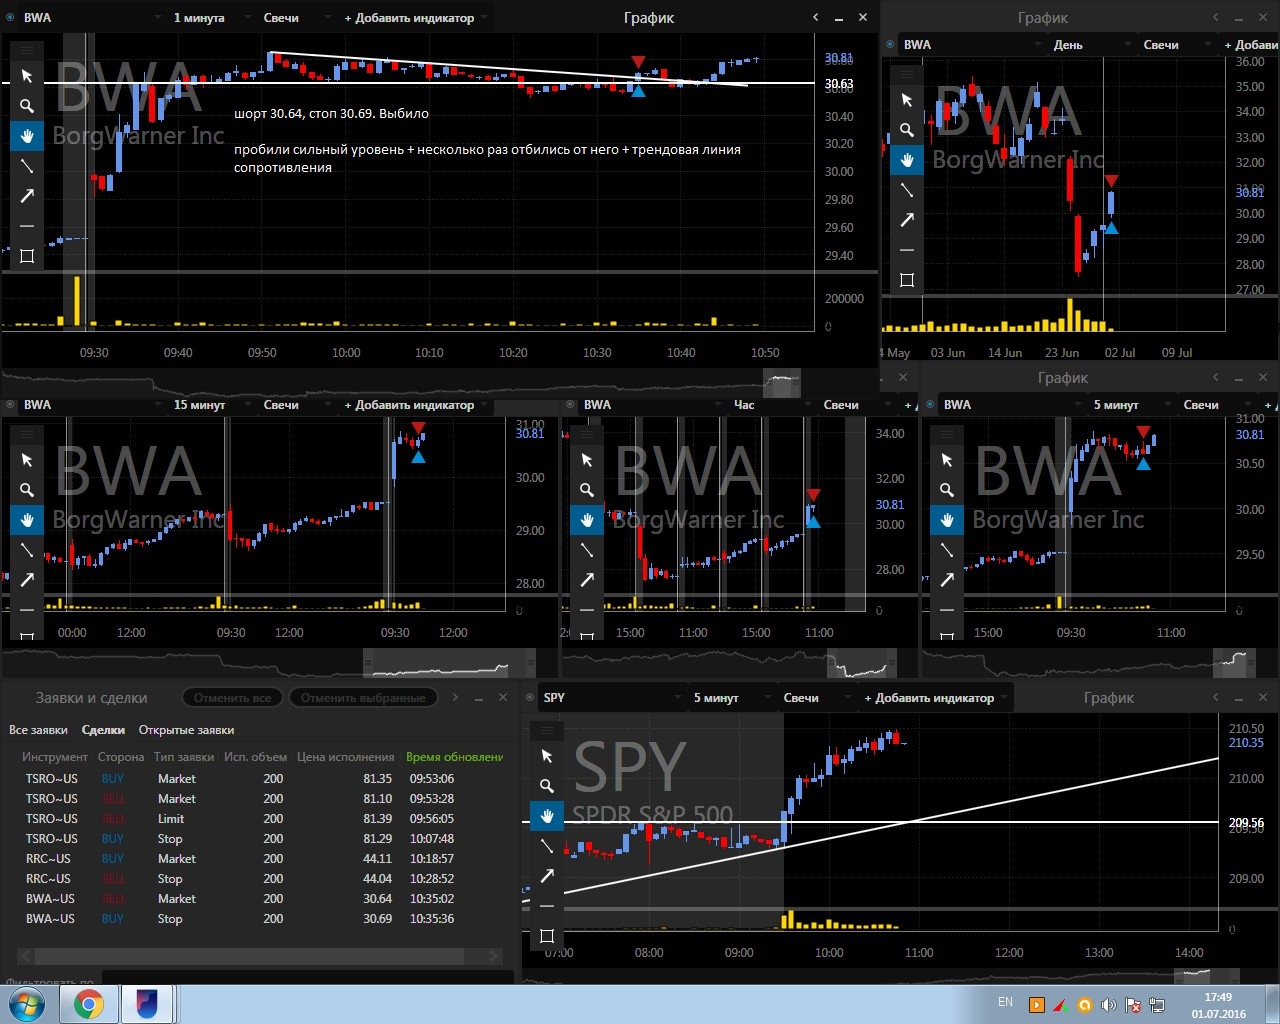Viewport: 1280px width, 1024px height.
Task: Activate hand pan tool in the hourly BWA chart
Action: (587, 520)
